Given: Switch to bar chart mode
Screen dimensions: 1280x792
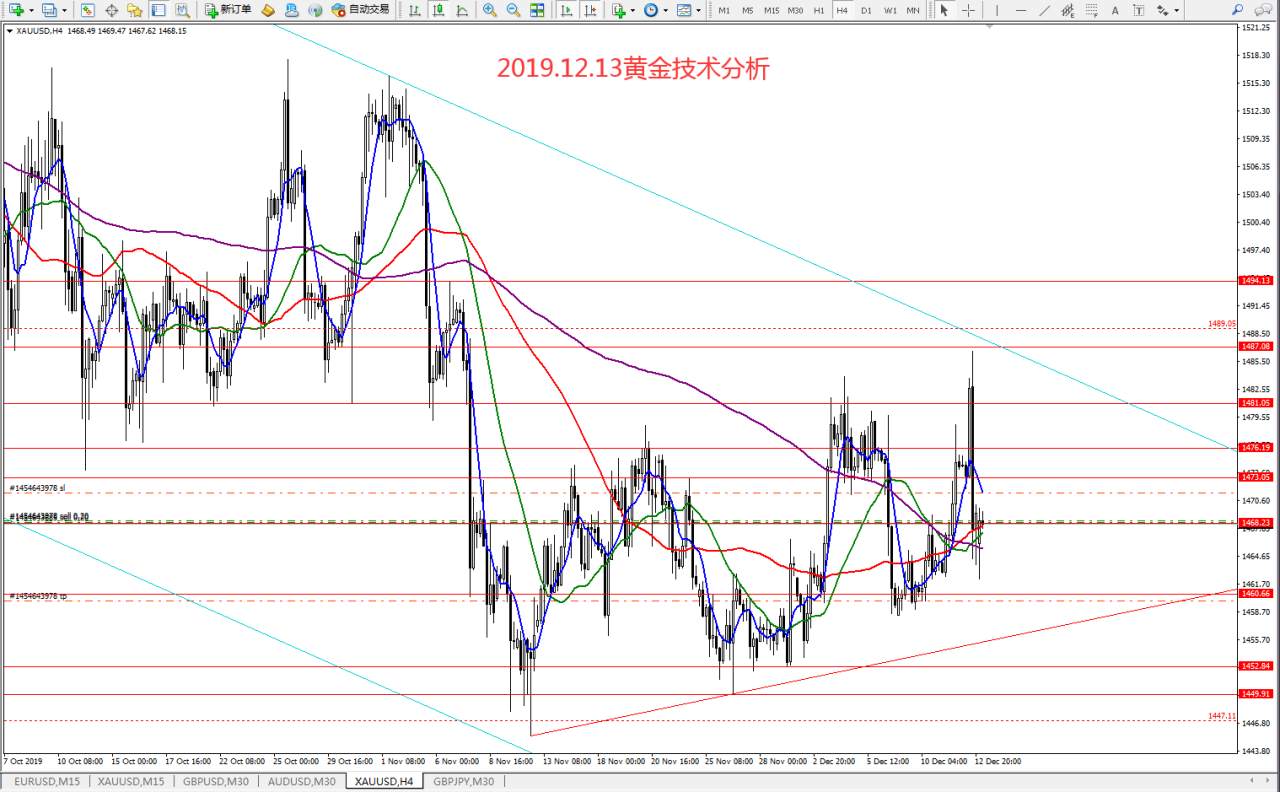Looking at the screenshot, I should 414,10.
